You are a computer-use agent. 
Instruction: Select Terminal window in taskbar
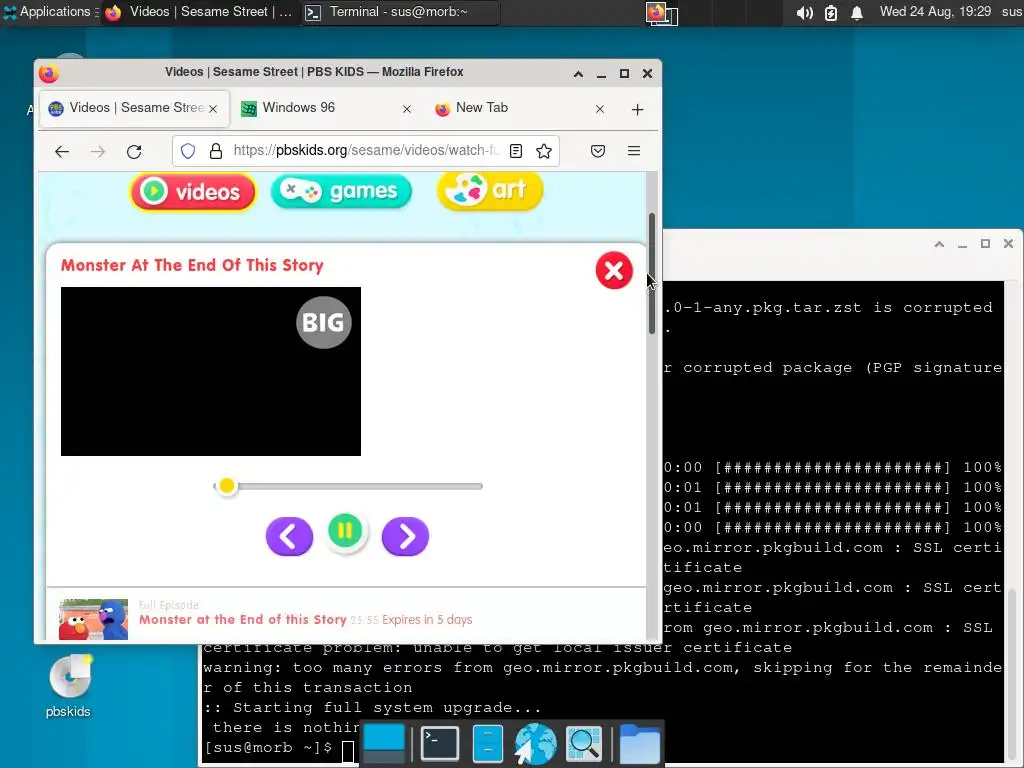pyautogui.click(x=400, y=12)
